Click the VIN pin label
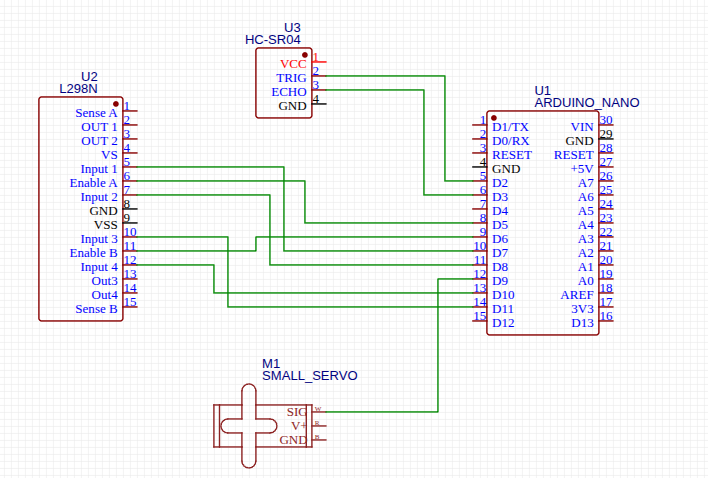708x478 pixels. (582, 127)
